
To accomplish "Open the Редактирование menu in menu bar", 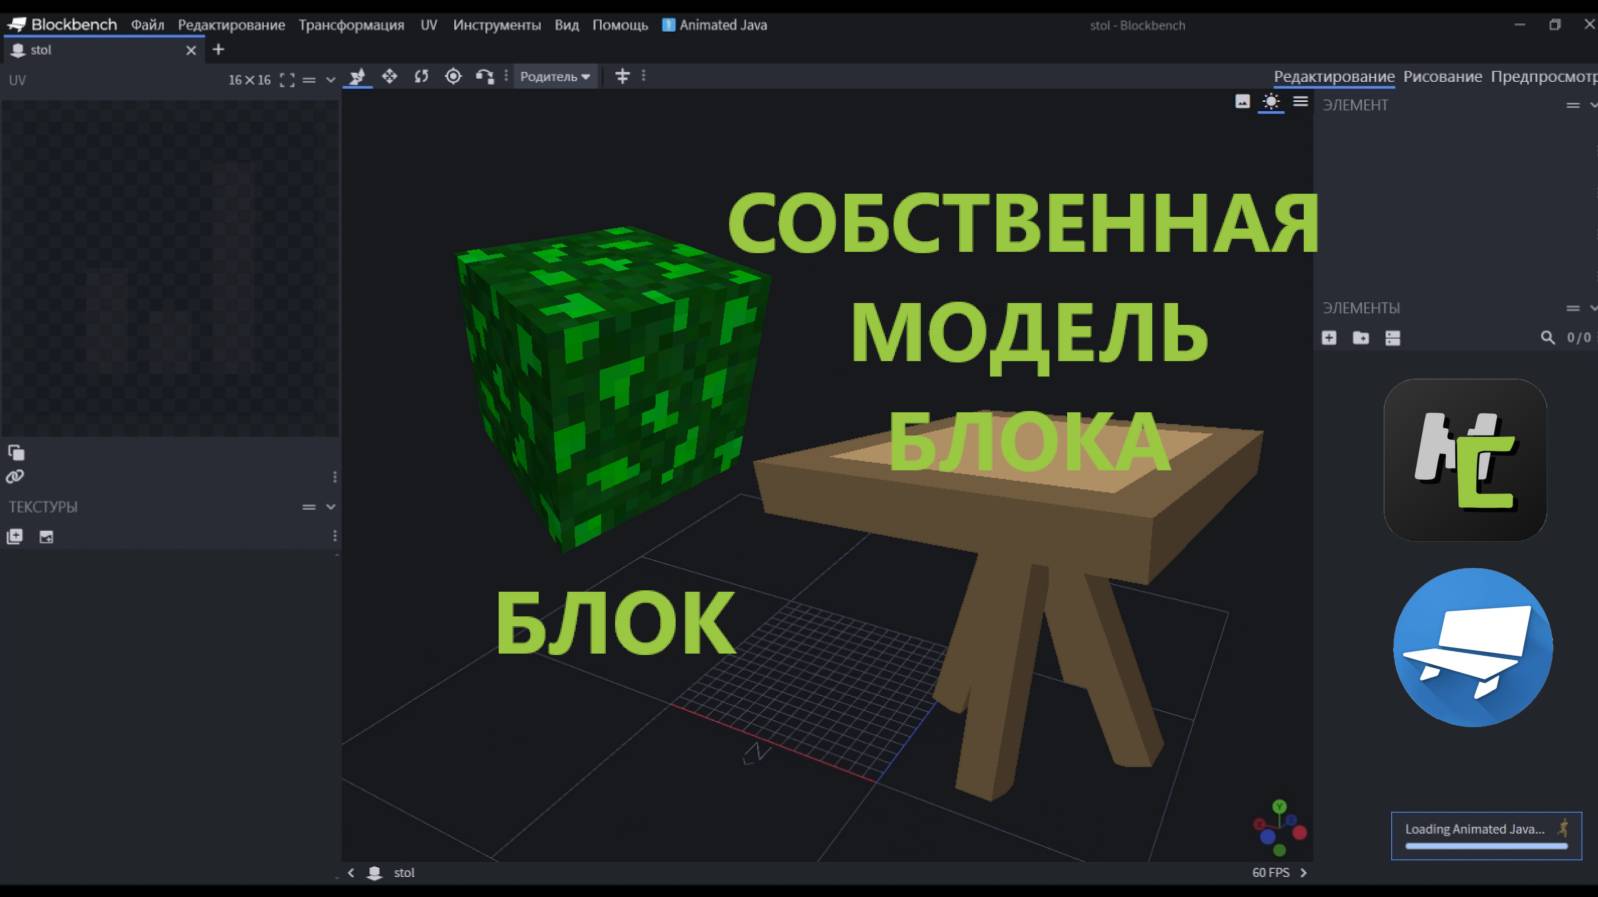I will 231,25.
